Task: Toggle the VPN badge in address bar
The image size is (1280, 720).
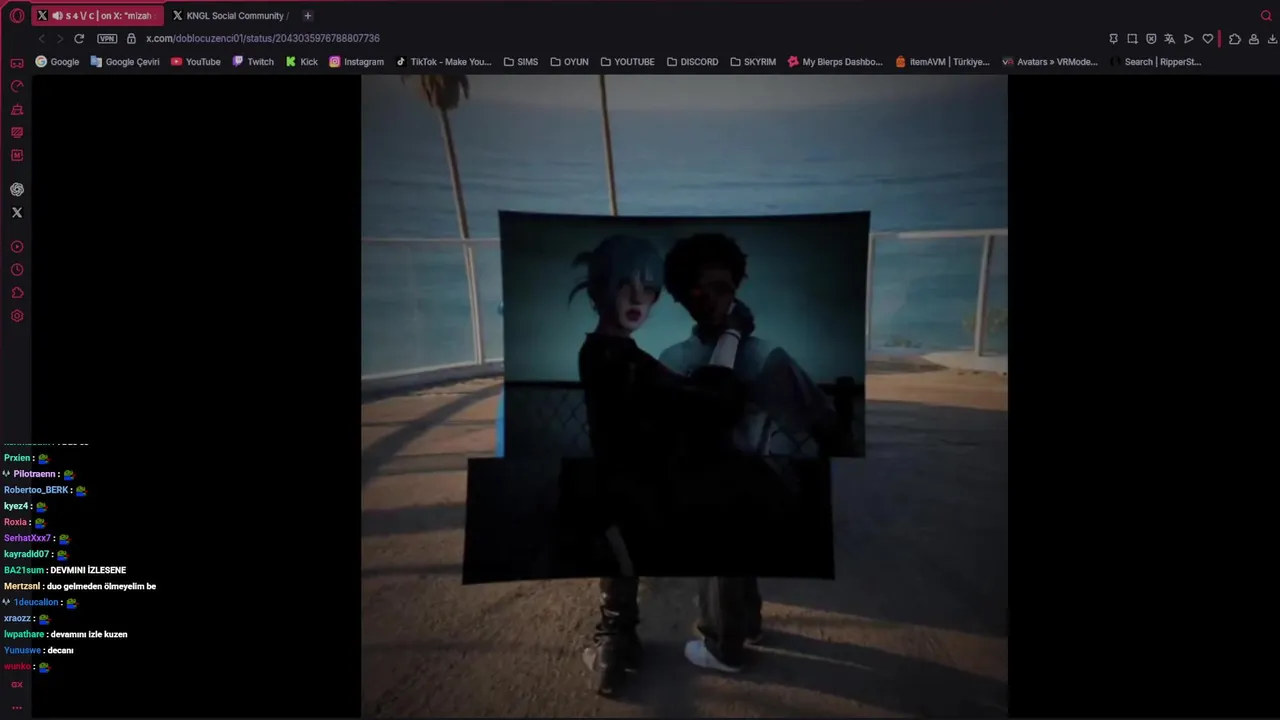Action: (107, 38)
